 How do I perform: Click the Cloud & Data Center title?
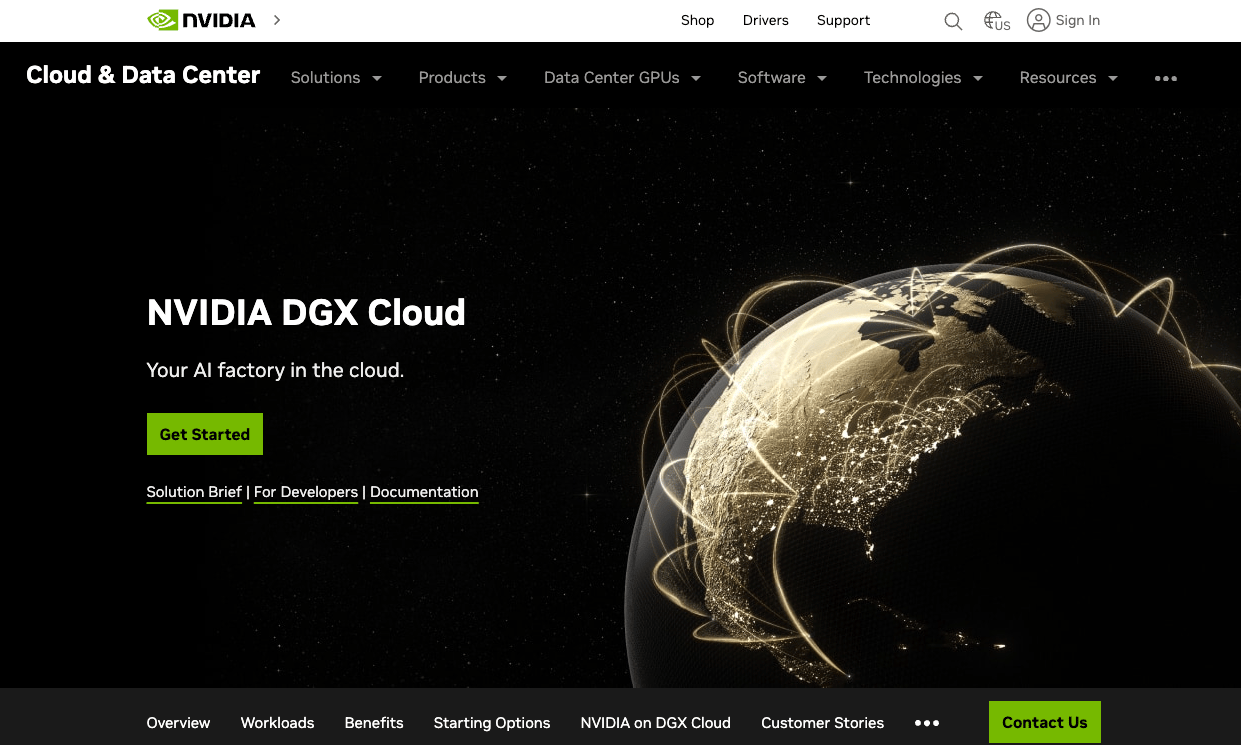[143, 75]
